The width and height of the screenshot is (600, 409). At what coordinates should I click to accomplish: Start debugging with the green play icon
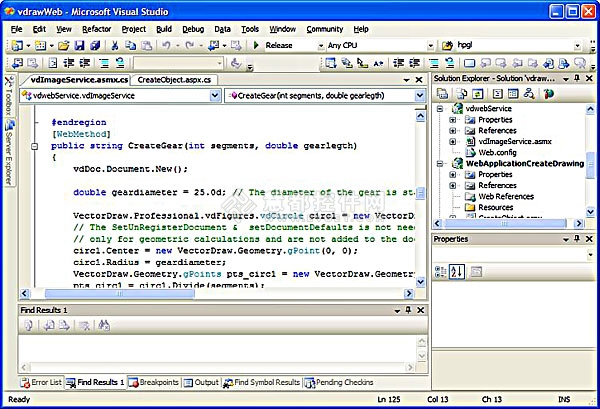(256, 45)
